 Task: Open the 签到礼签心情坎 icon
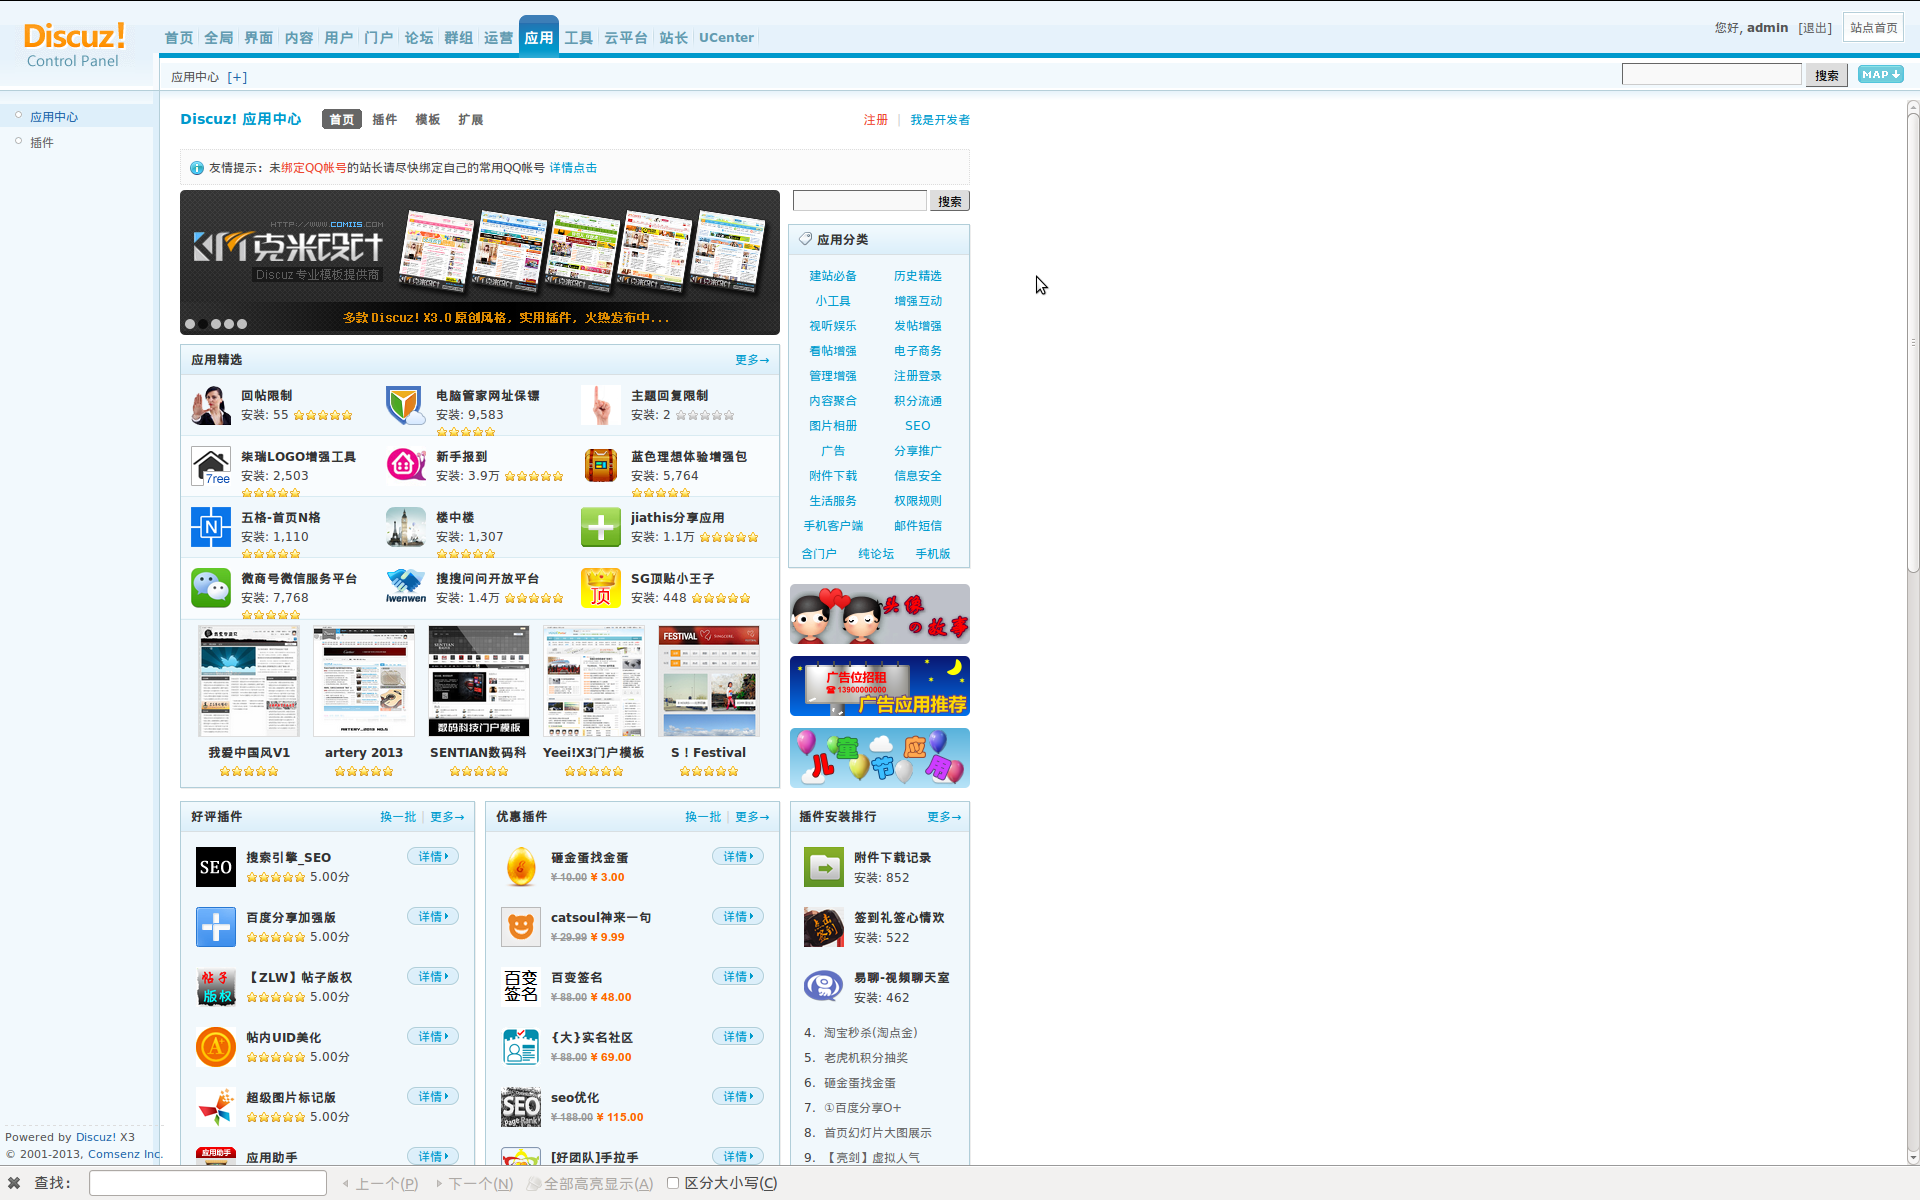[x=824, y=927]
